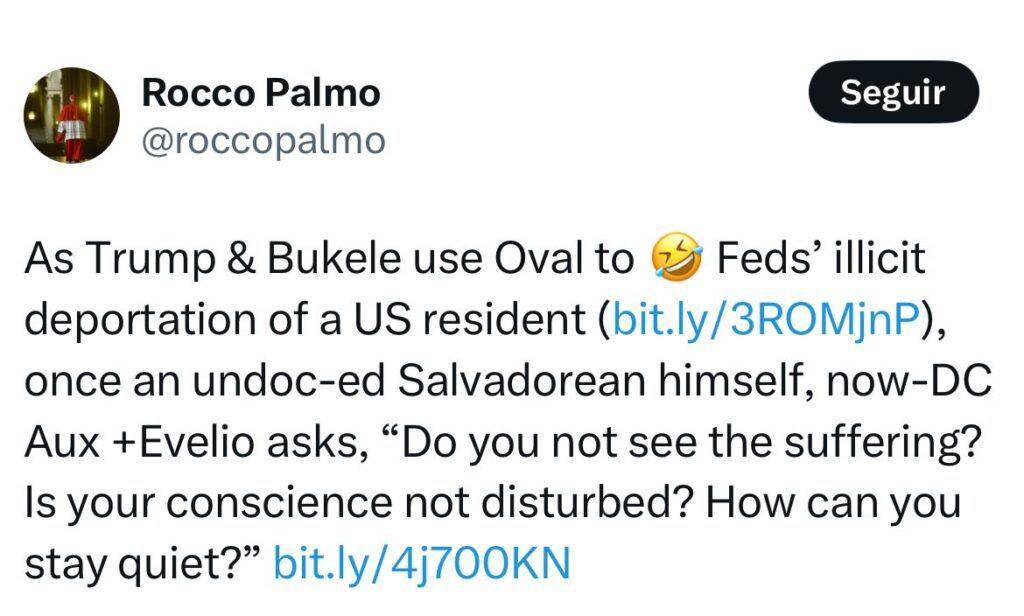1024x616 pixels.
Task: Open the bit.ly/3ROMjnP link
Action: coord(765,320)
